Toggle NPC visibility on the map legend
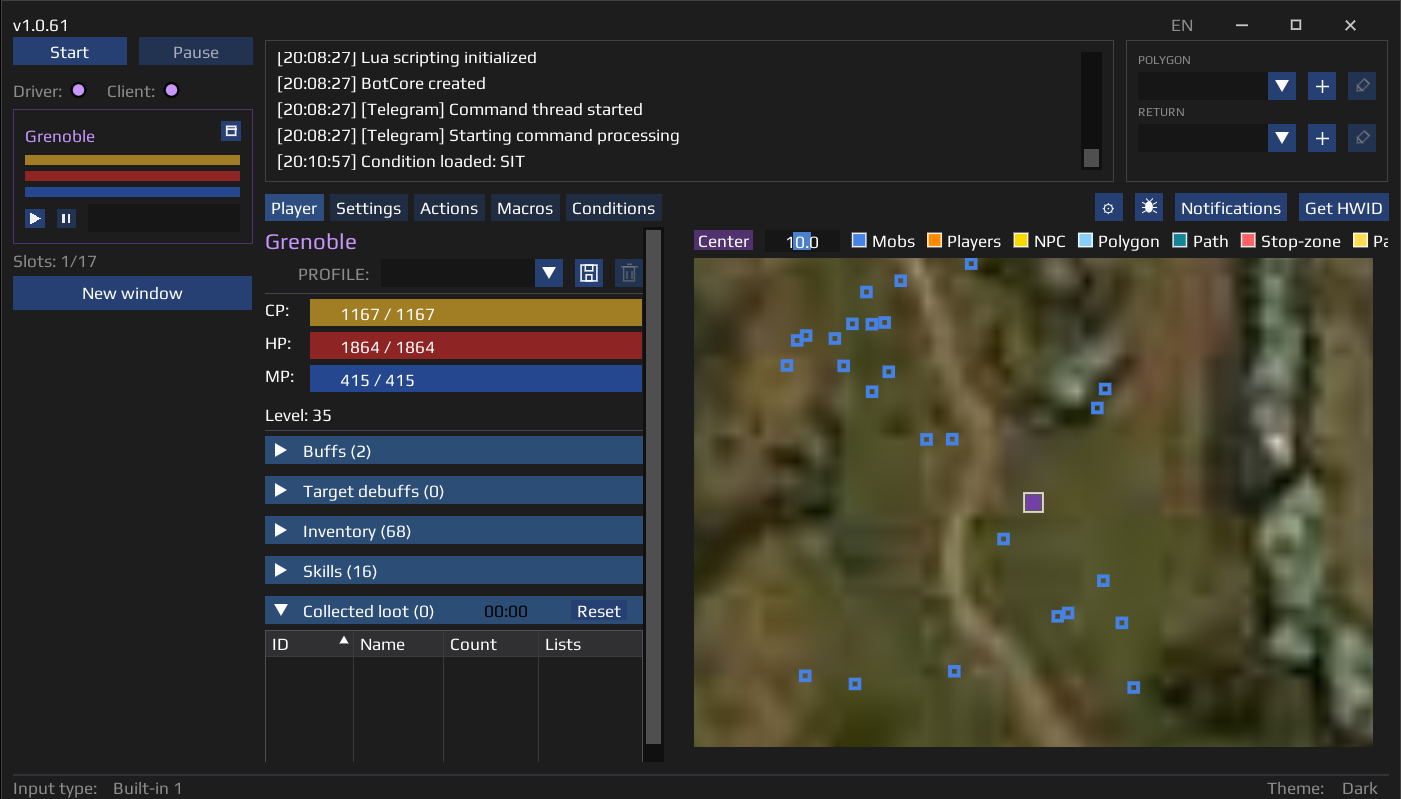This screenshot has height=799, width=1401. pyautogui.click(x=1021, y=241)
